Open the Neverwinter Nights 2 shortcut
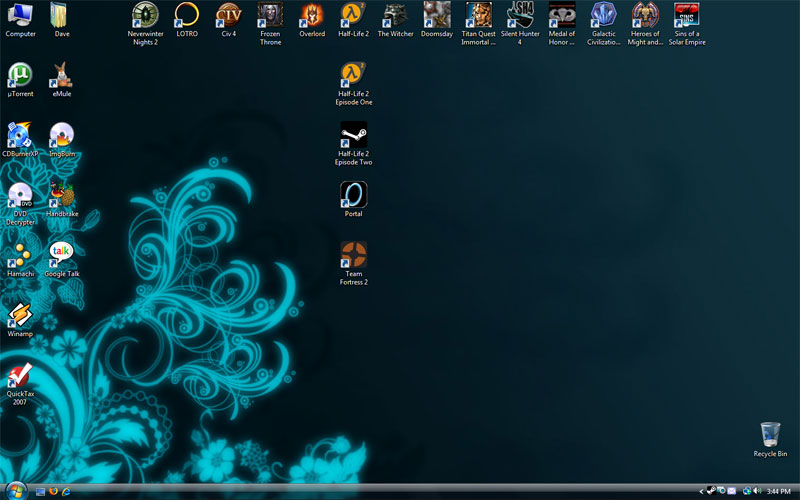Viewport: 800px width, 500px height. tap(145, 15)
